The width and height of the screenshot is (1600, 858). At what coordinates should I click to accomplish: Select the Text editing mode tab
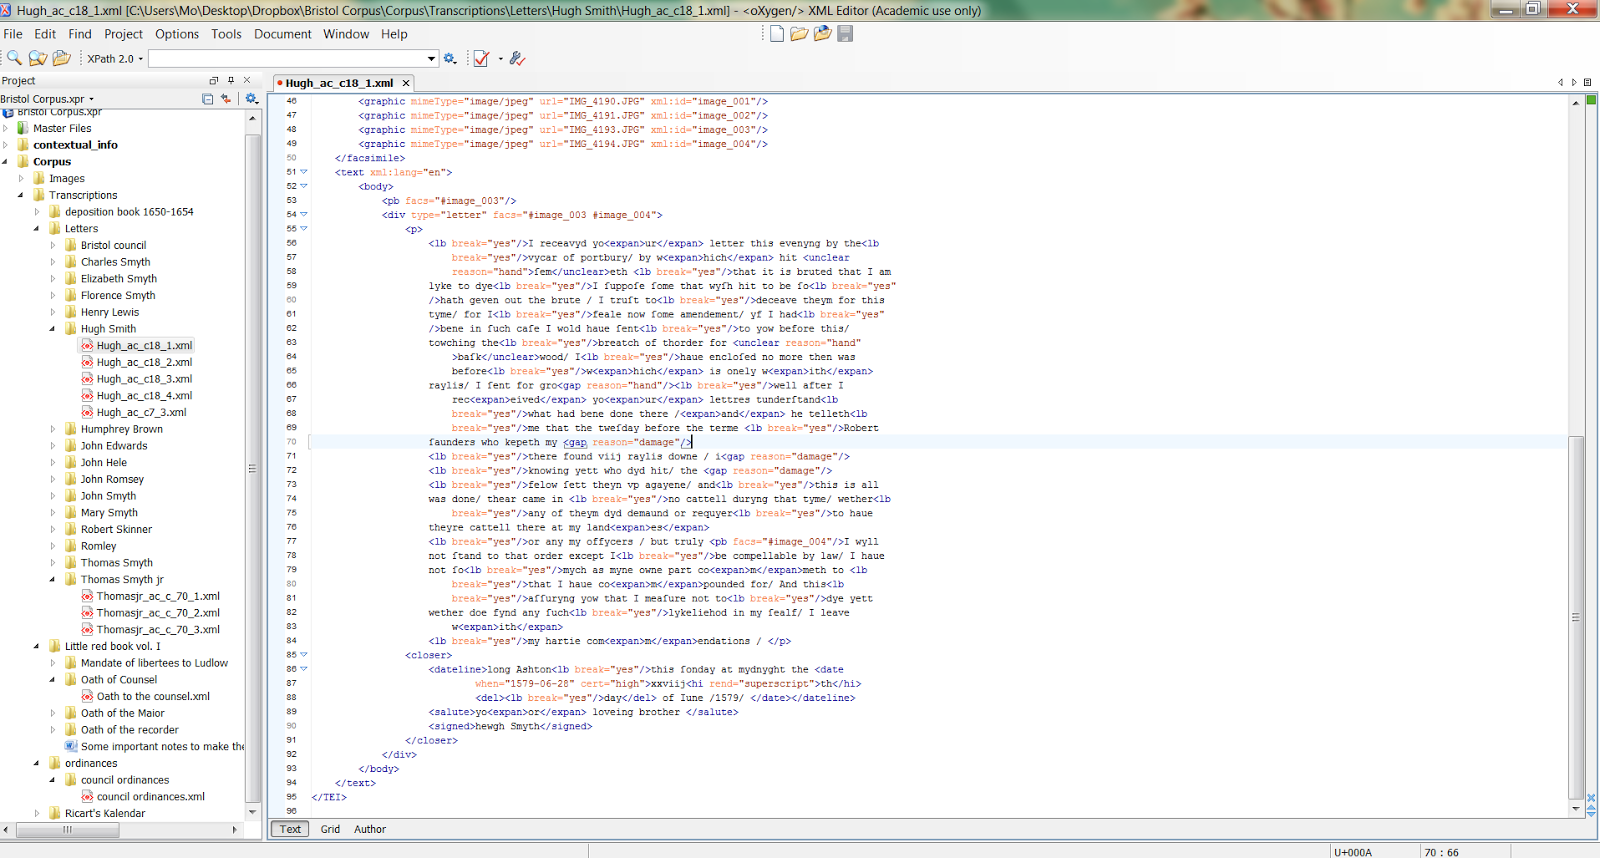290,829
